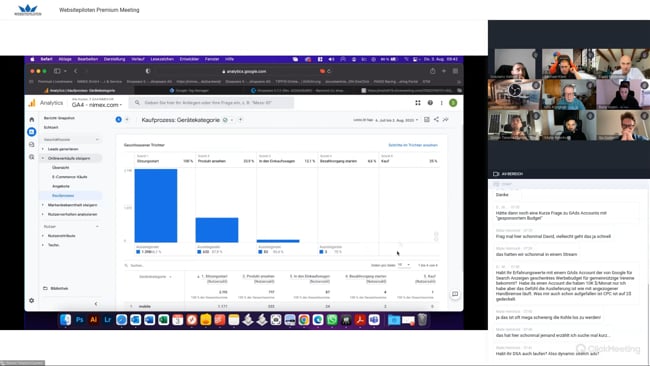Open the rows per page dropdown

click(x=404, y=265)
